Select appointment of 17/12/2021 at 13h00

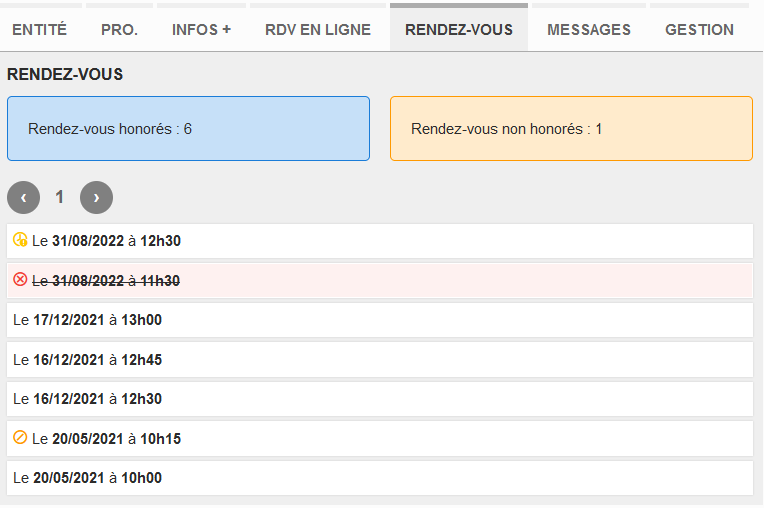380,320
